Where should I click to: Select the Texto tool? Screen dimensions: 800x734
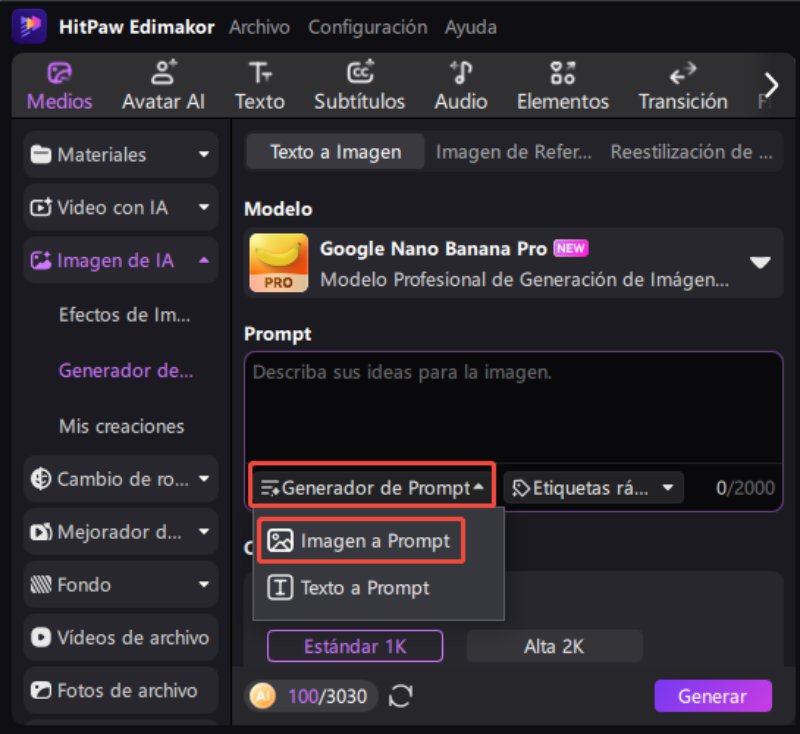259,84
